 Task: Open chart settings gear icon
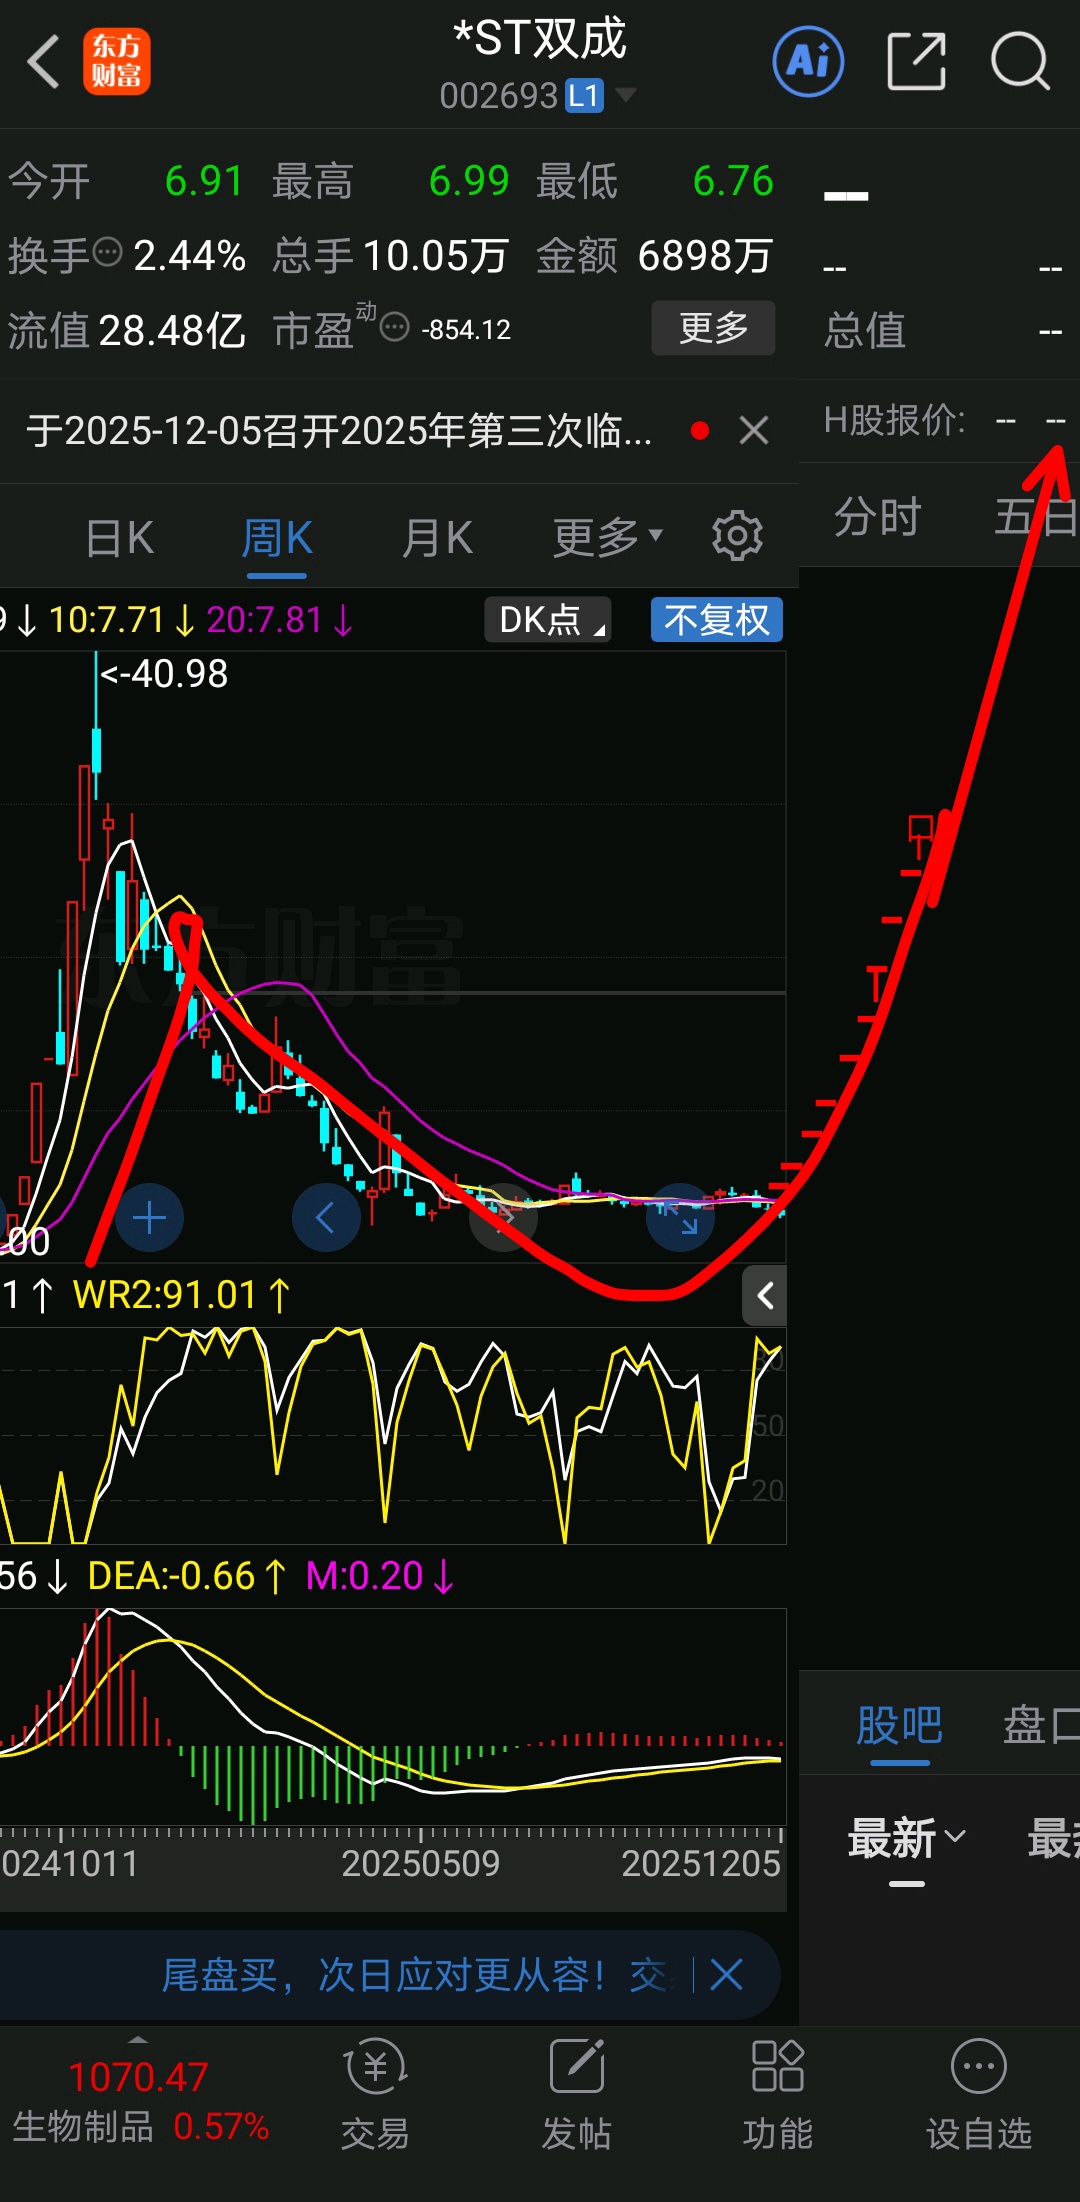(x=737, y=536)
